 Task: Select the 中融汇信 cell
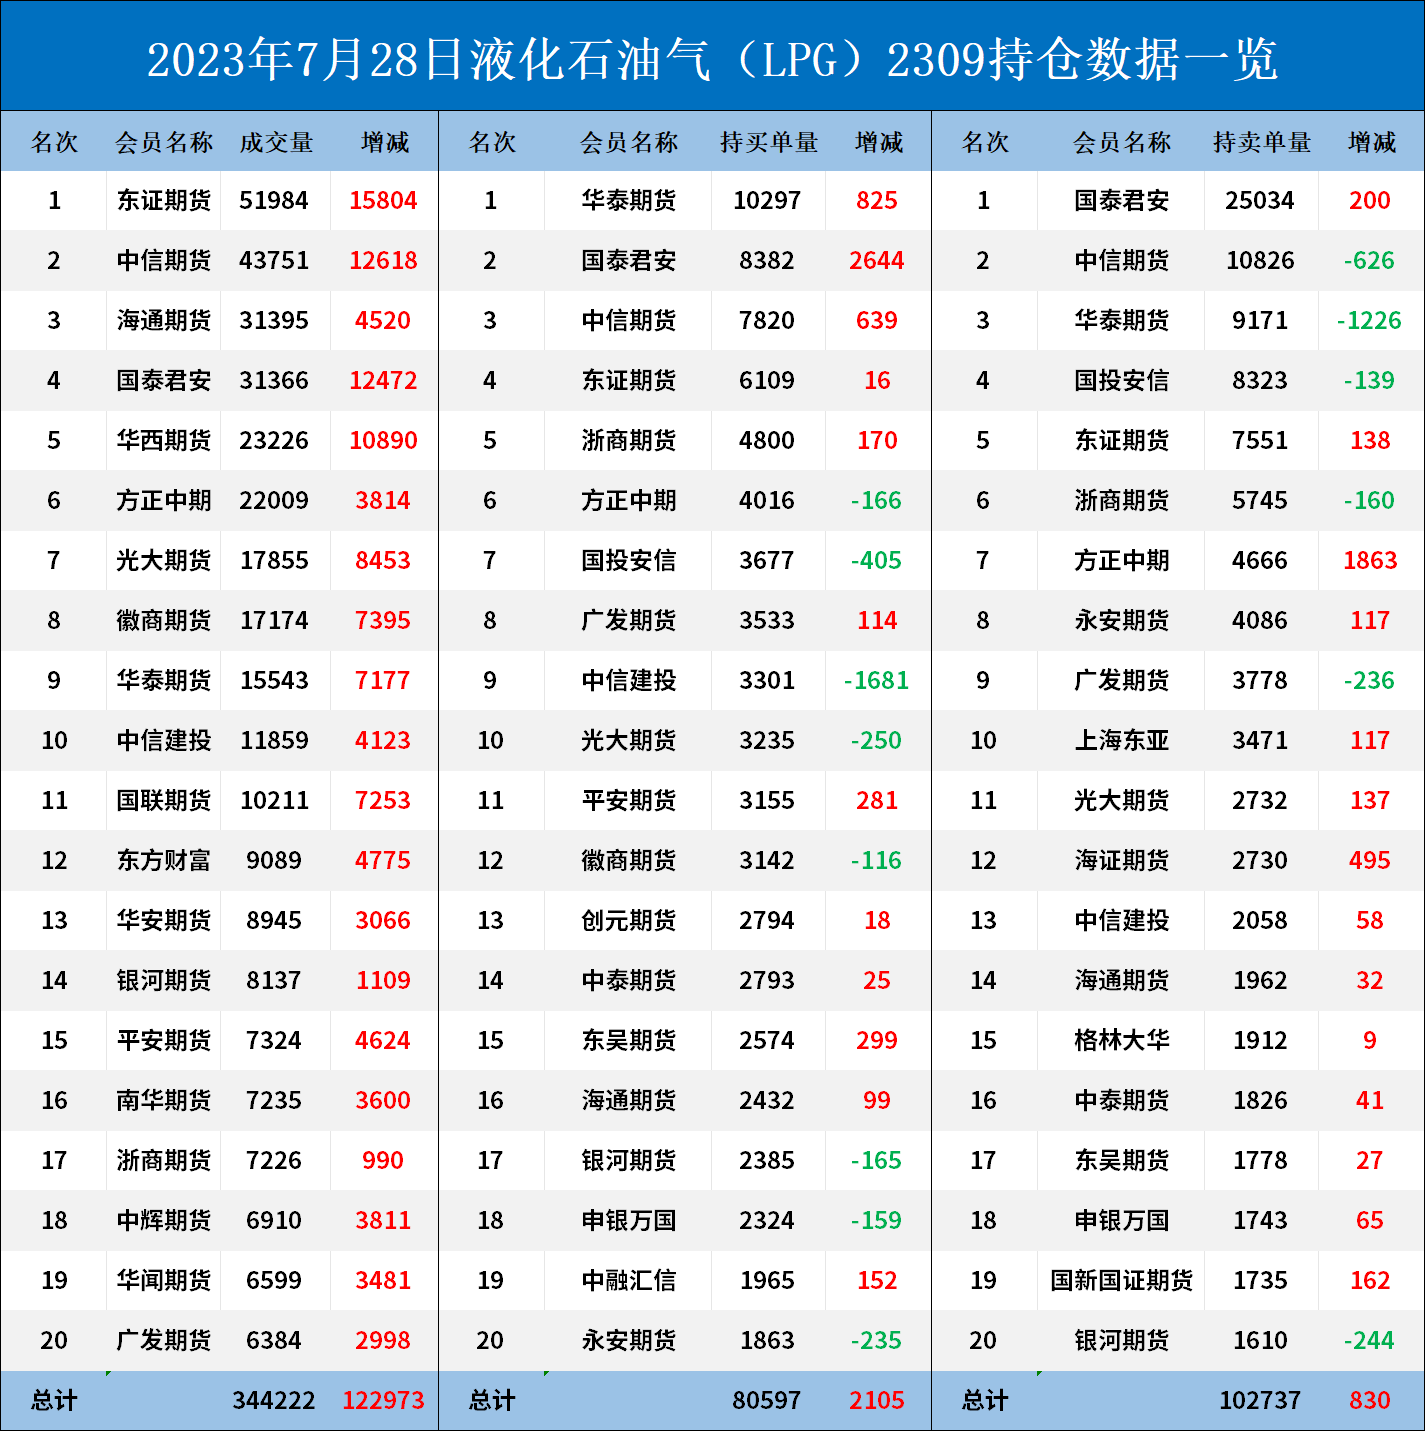tap(629, 1281)
